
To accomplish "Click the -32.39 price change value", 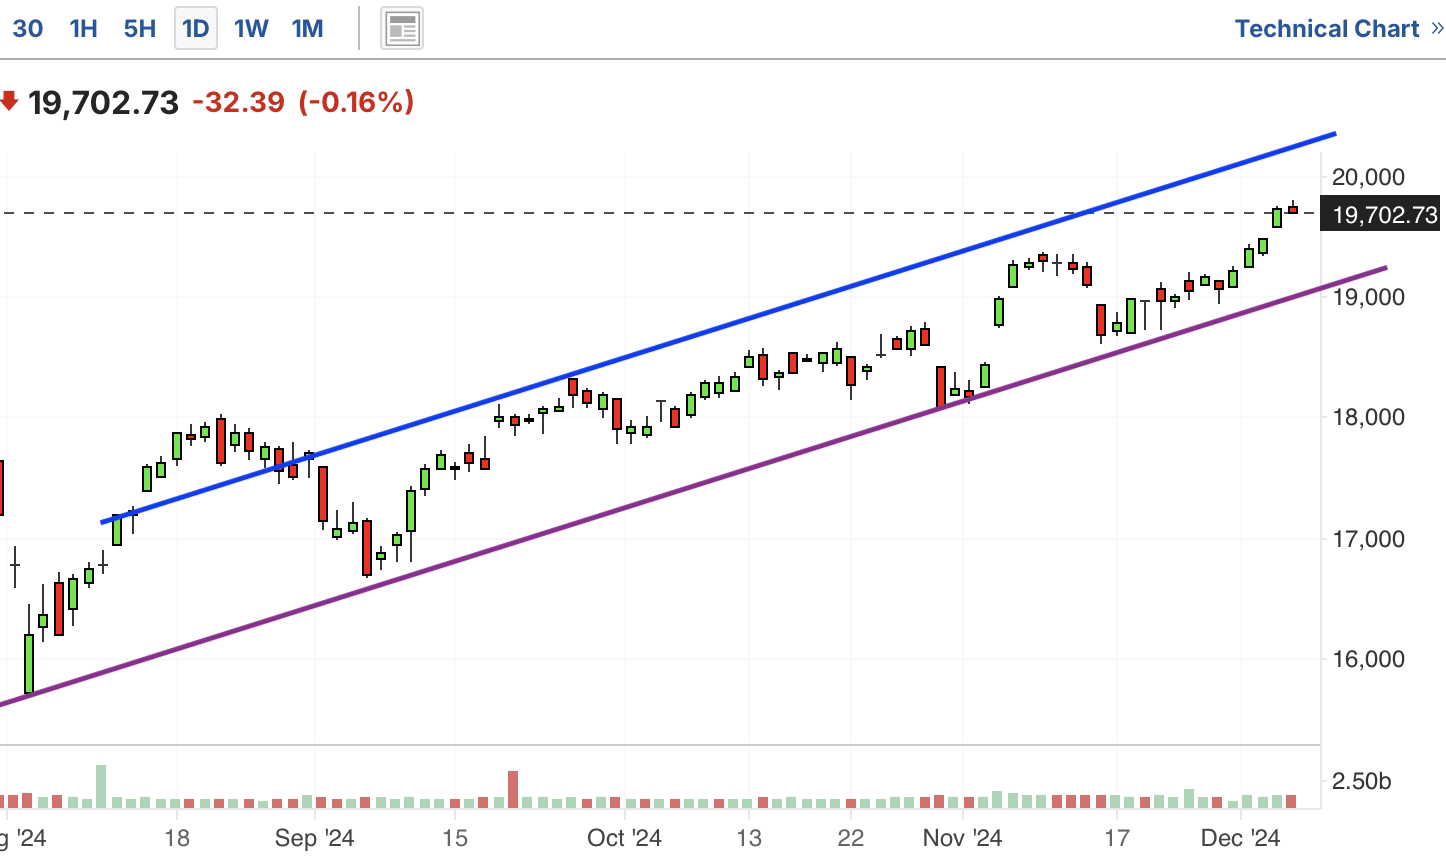I will tap(238, 102).
